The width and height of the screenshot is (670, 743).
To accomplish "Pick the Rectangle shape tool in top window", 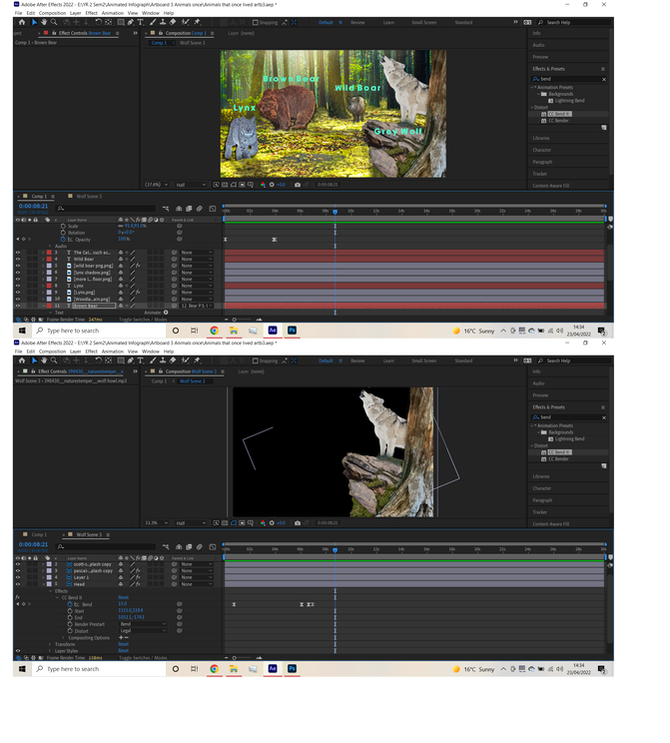I will click(121, 22).
